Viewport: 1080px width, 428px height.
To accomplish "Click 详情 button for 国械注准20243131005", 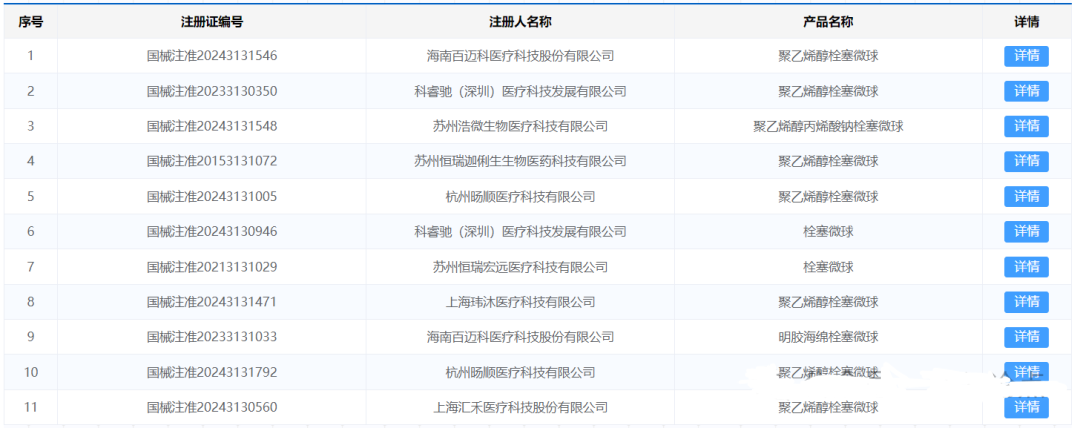I will (x=1026, y=196).
